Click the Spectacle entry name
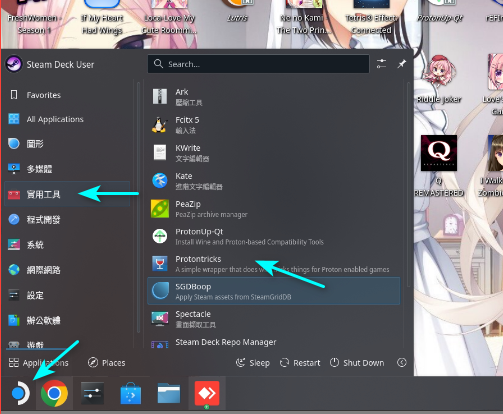Screen dimensions: 503x414 (193, 314)
